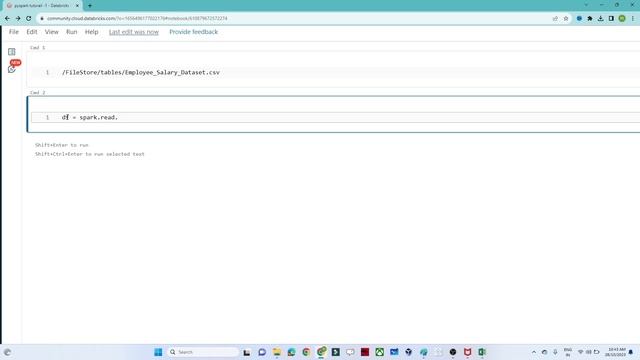Open the assistant icon with NEW badge
640x360 pixels.
(x=12, y=68)
